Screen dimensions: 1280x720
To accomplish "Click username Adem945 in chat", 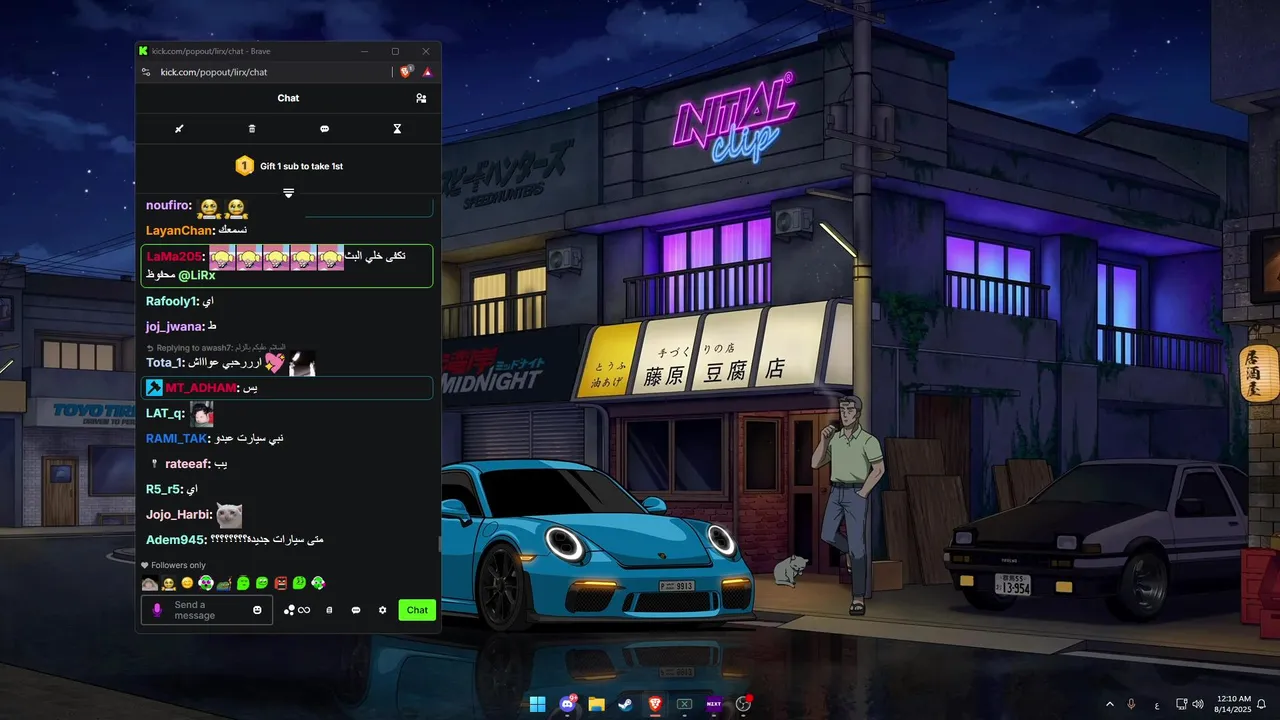I will (x=176, y=540).
